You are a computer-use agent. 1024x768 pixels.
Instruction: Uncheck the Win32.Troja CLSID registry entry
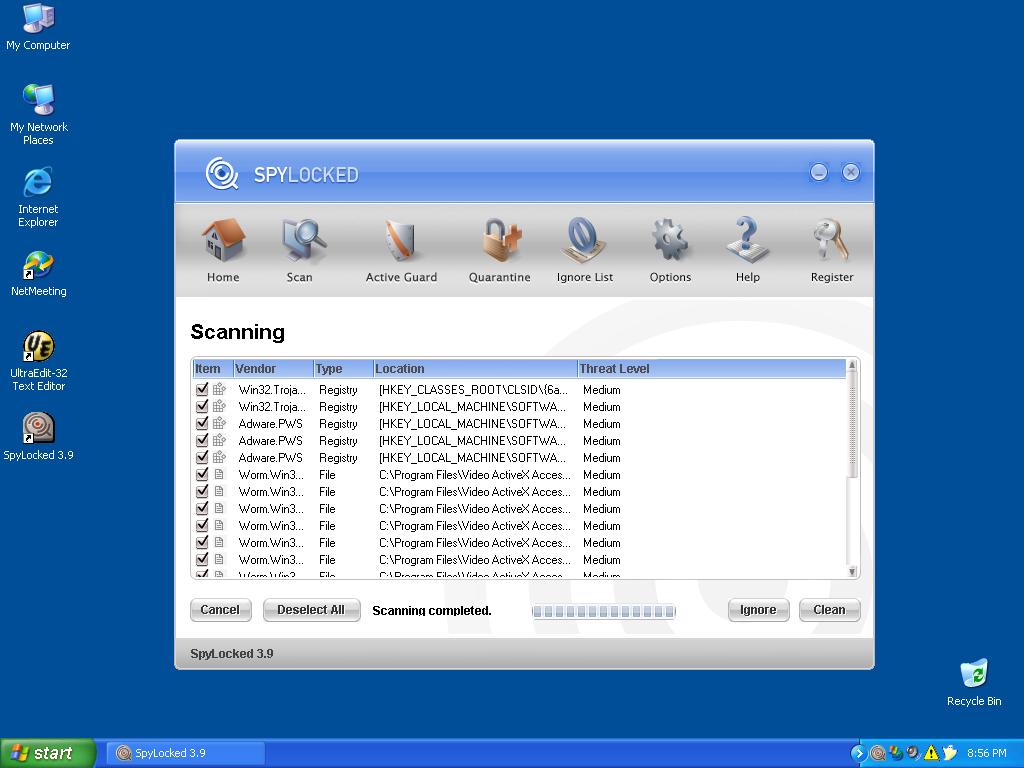click(x=202, y=389)
